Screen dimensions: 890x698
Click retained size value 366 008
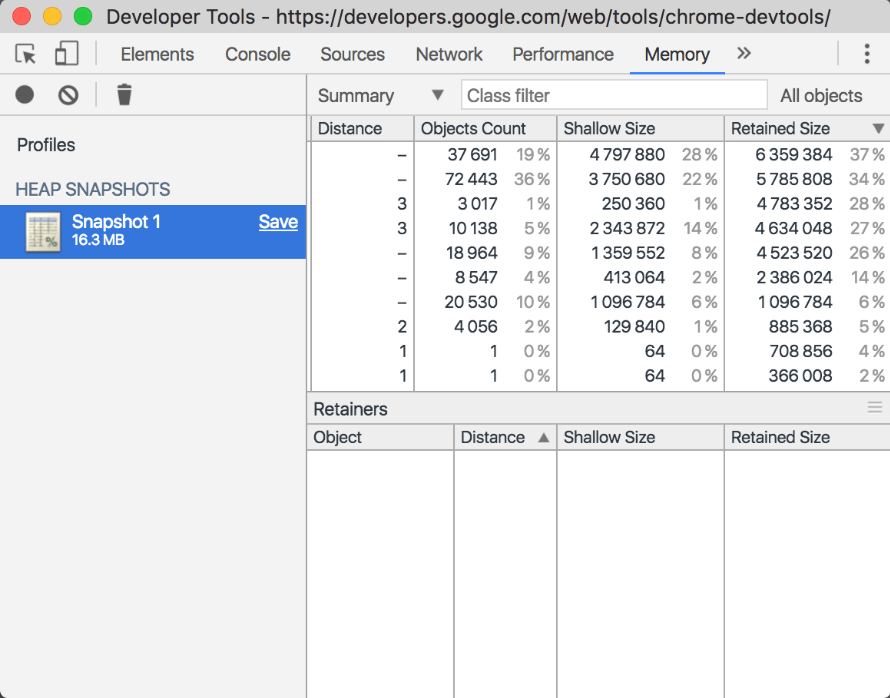[x=800, y=376]
